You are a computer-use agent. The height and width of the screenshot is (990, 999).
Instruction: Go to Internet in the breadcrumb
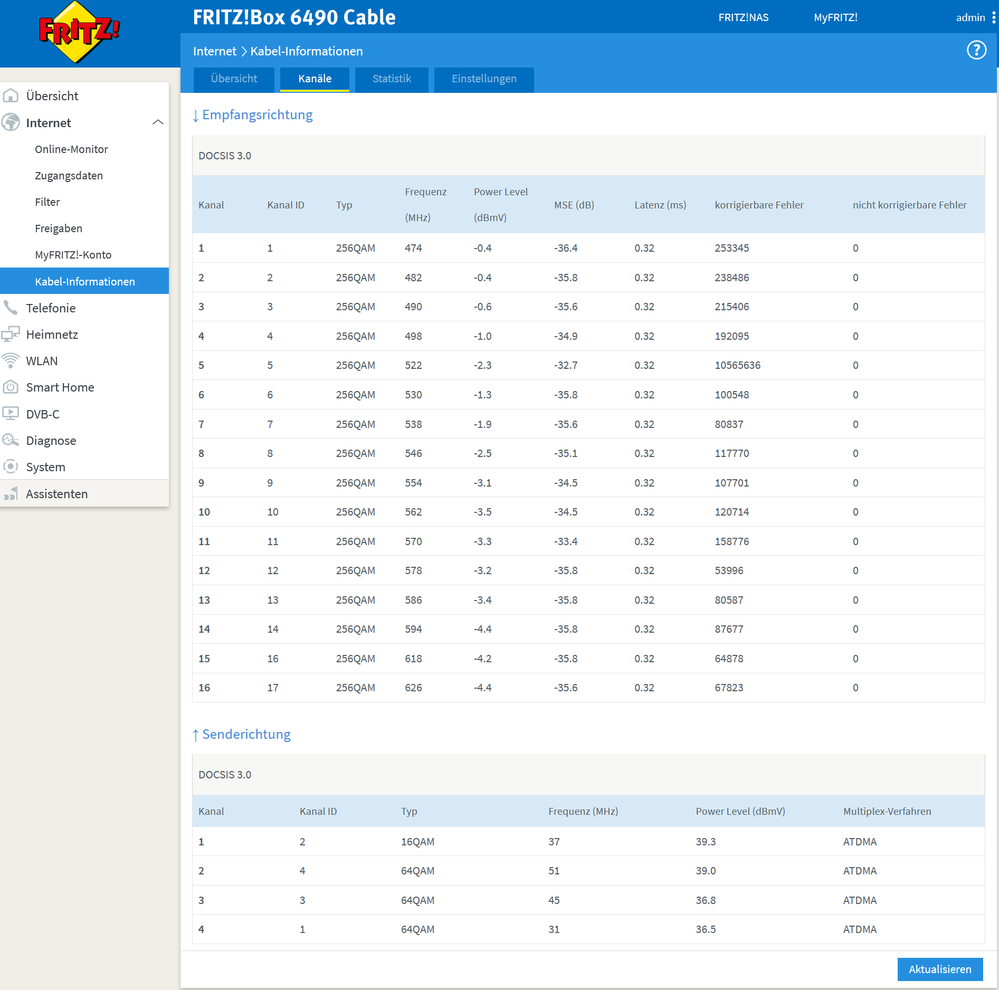(214, 51)
